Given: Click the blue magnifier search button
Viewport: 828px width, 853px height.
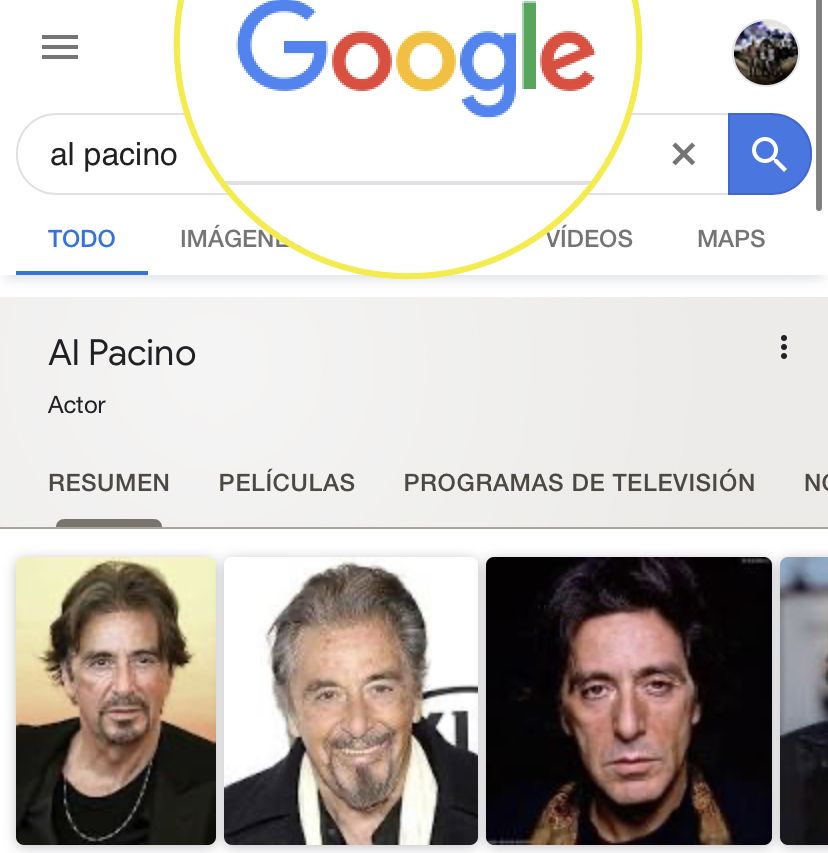Looking at the screenshot, I should (769, 154).
